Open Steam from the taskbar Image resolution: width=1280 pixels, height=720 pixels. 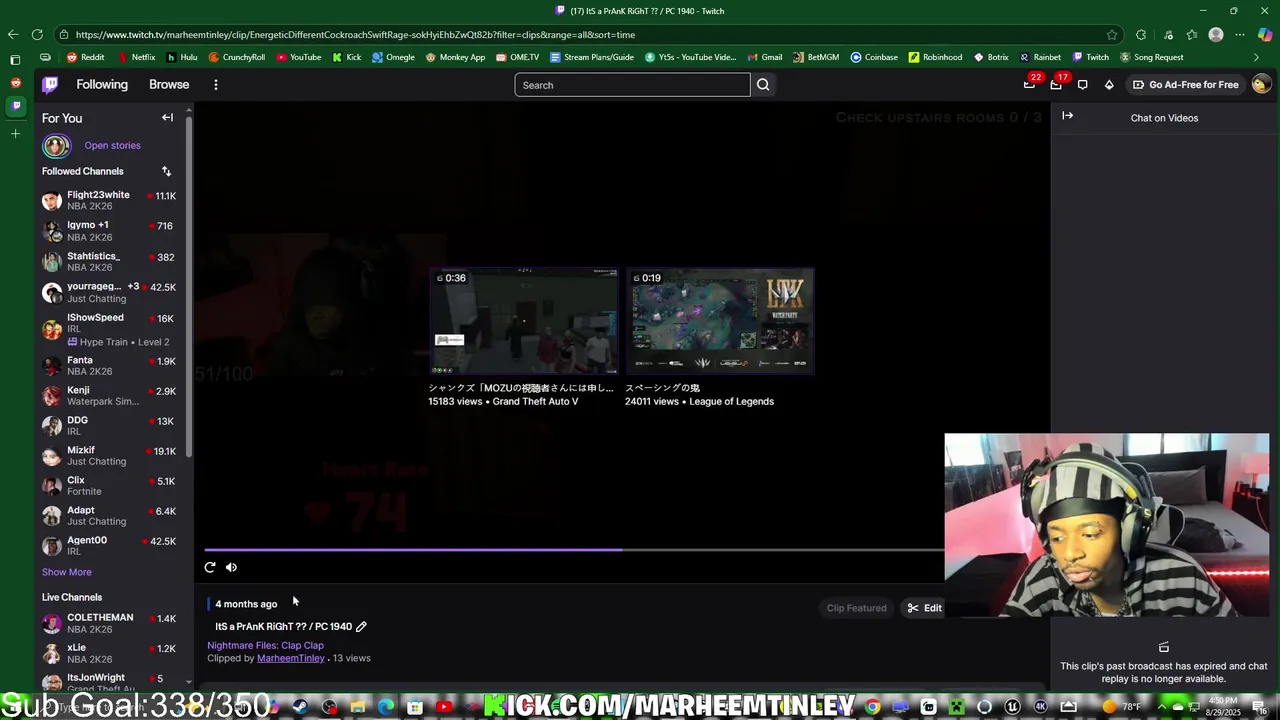point(300,707)
